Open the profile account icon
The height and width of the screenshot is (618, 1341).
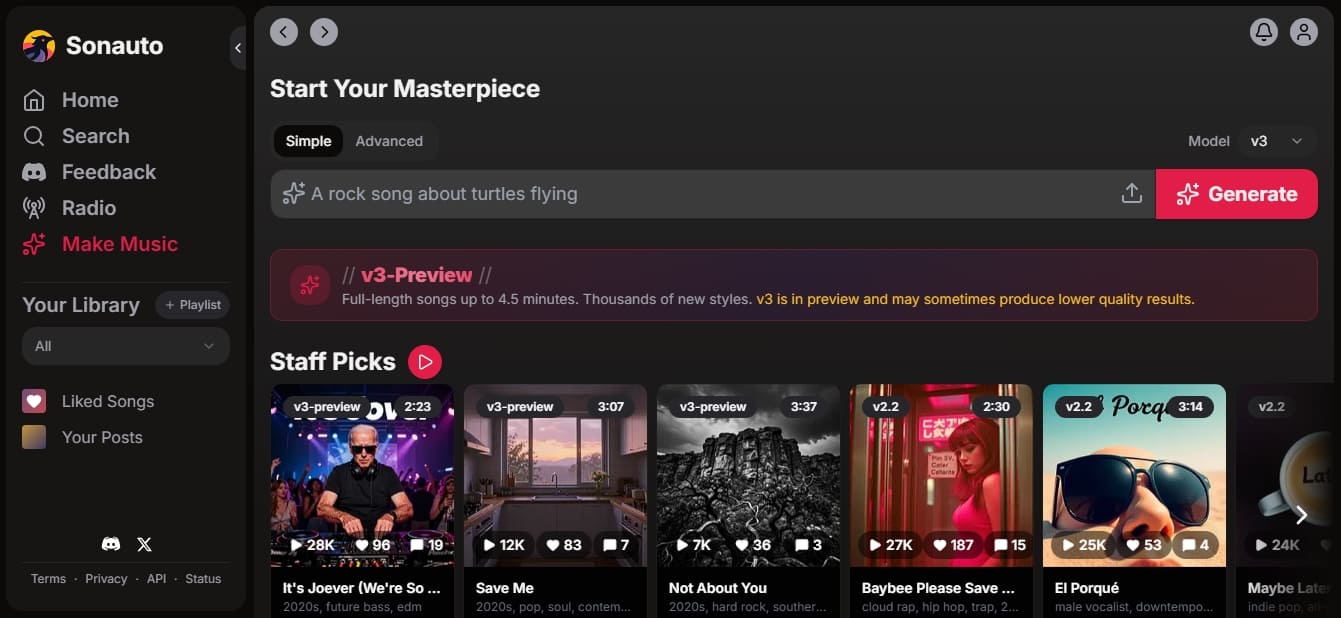click(1304, 31)
